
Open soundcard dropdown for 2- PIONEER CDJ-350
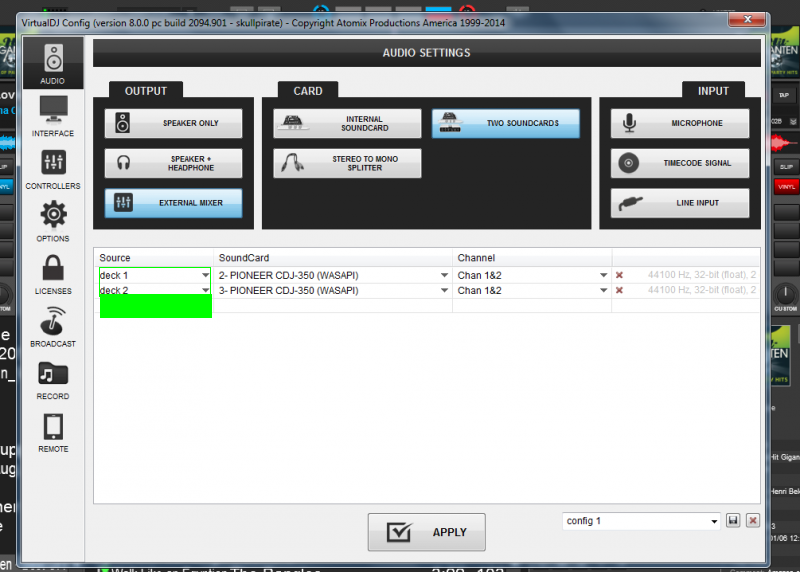pyautogui.click(x=444, y=275)
